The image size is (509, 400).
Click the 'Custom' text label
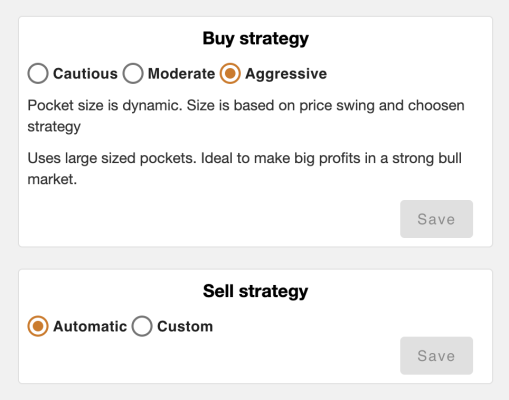185,326
